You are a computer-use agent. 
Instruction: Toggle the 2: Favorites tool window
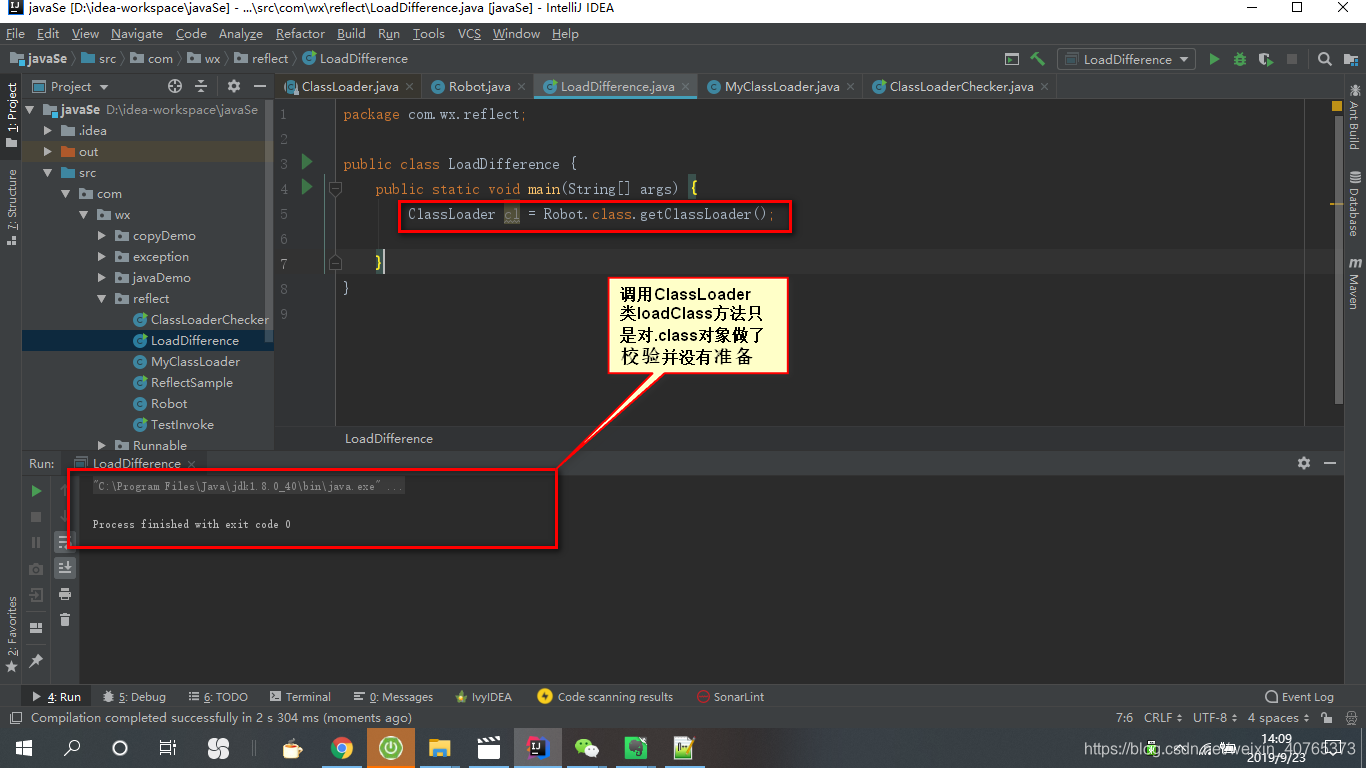11,634
